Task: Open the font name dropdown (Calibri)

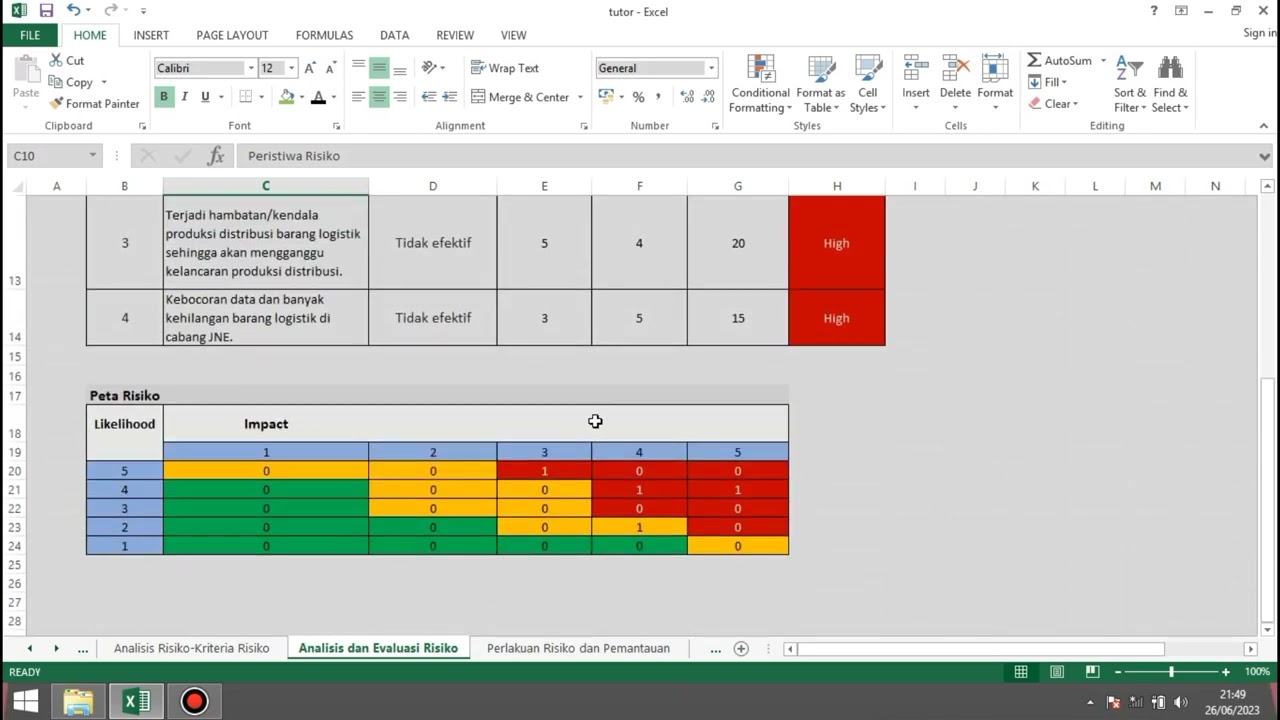Action: click(250, 68)
